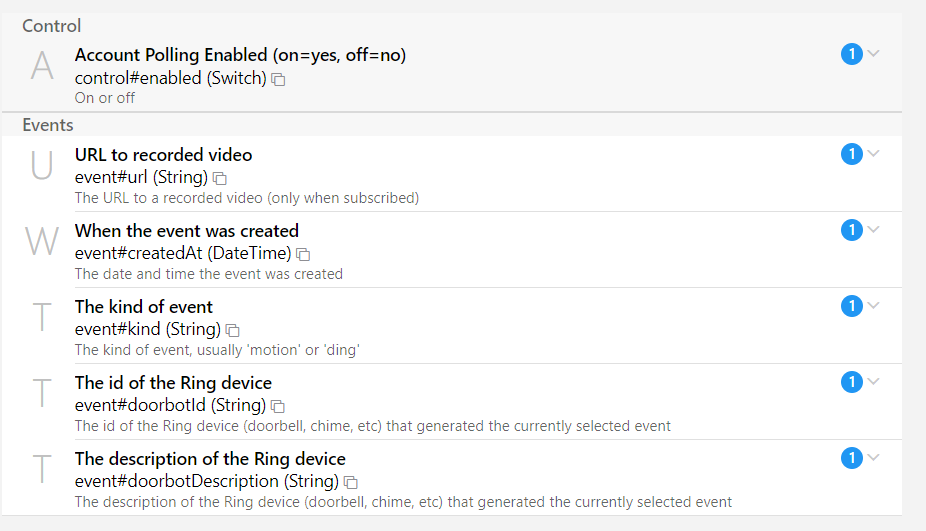
Task: Click the 'Events' group header
Action: 48,125
